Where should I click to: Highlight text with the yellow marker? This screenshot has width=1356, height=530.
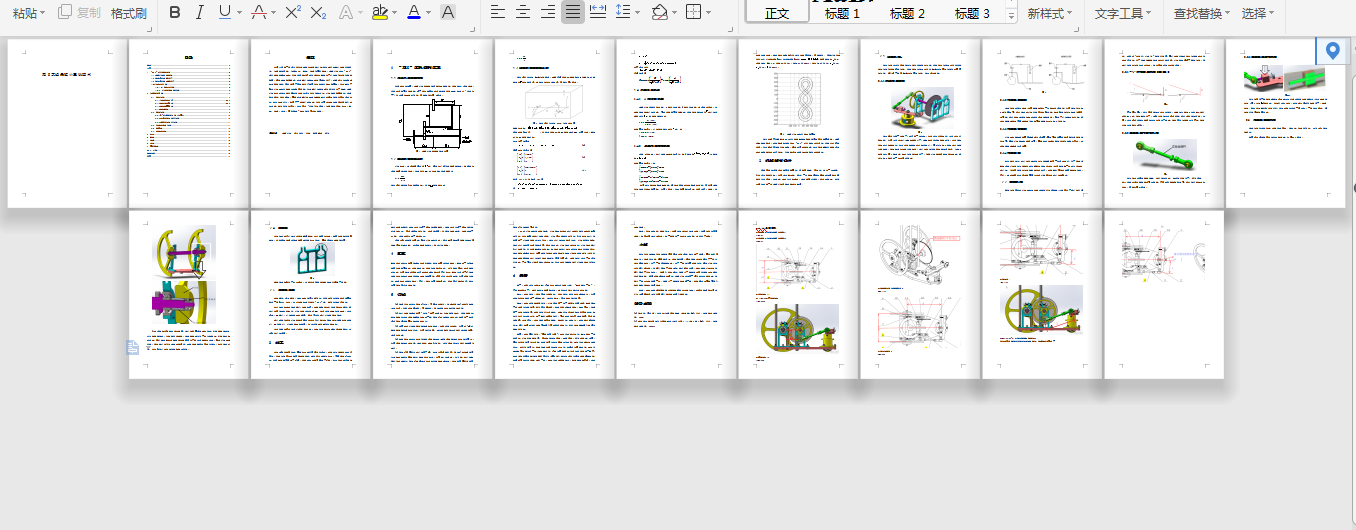coord(379,13)
